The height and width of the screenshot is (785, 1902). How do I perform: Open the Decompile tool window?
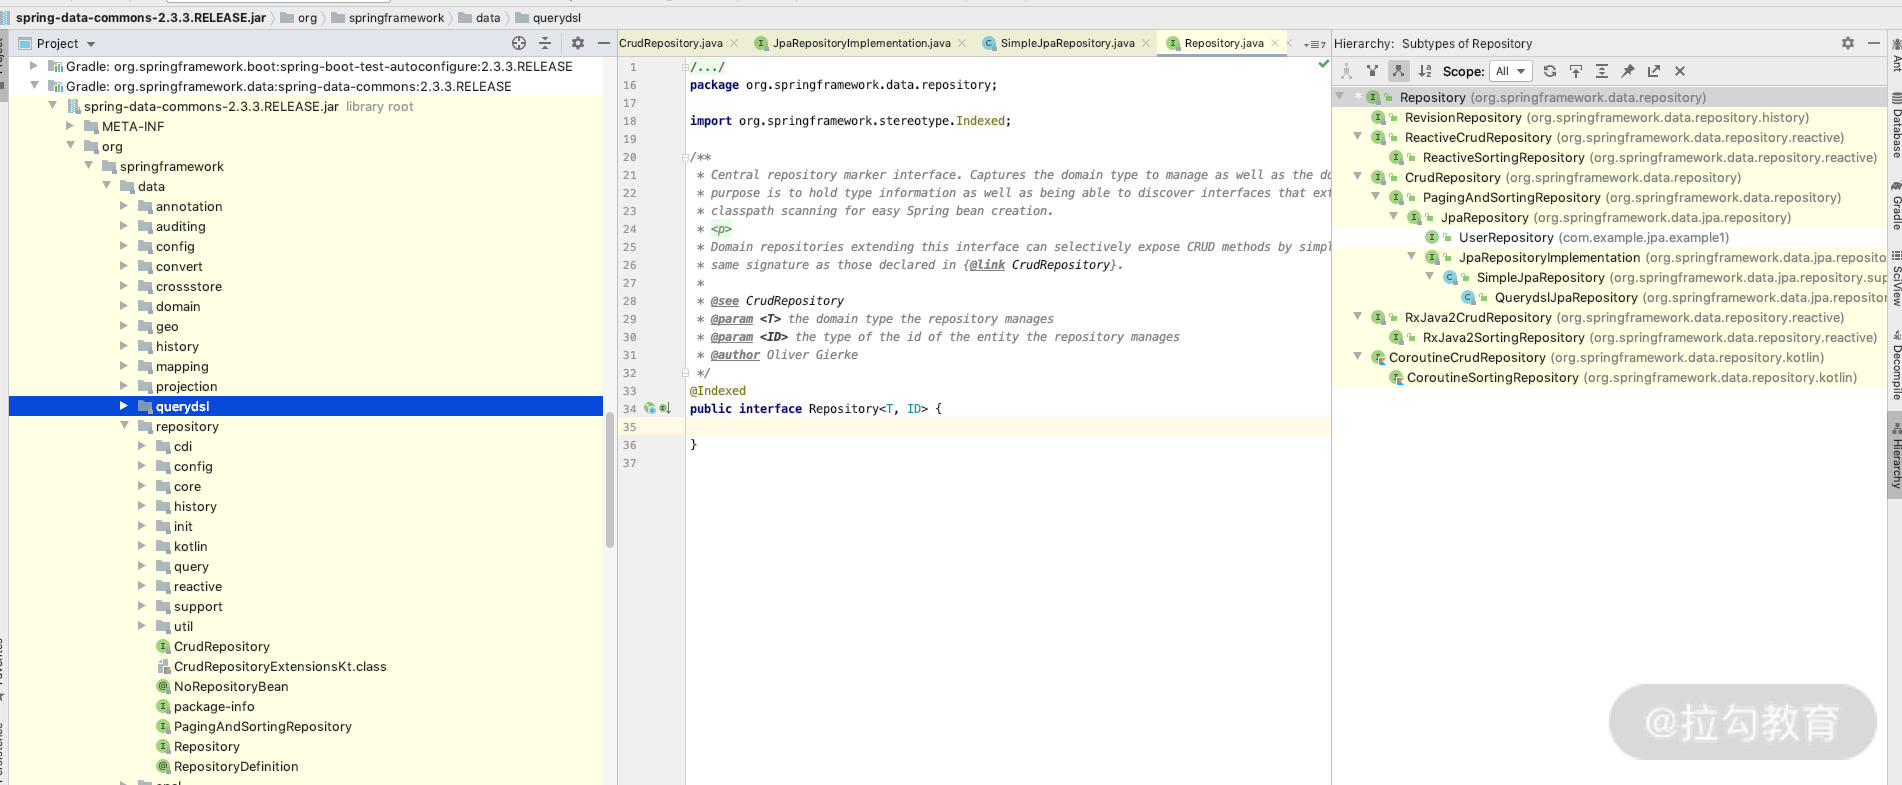click(x=1895, y=365)
